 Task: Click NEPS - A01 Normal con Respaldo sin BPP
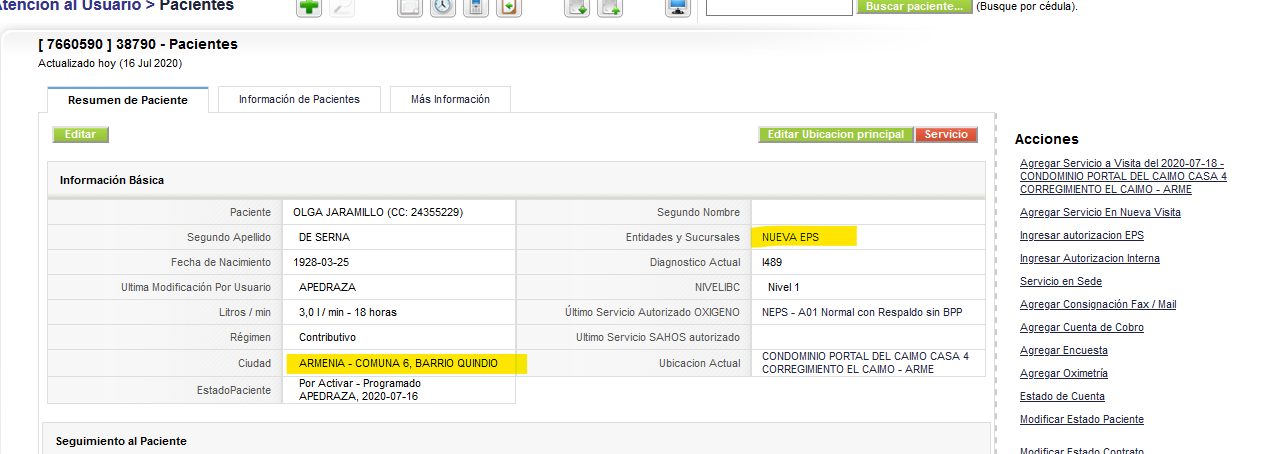(862, 312)
